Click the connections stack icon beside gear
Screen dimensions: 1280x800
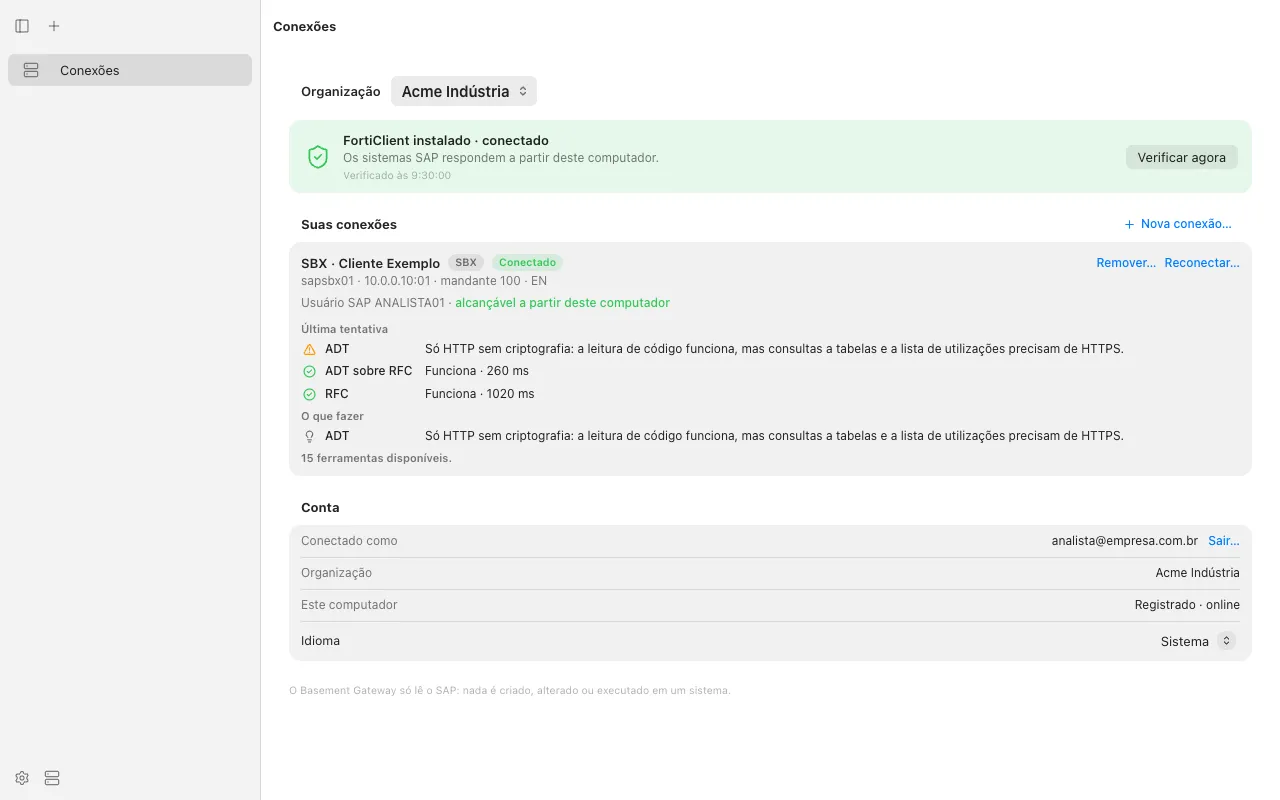click(x=52, y=778)
